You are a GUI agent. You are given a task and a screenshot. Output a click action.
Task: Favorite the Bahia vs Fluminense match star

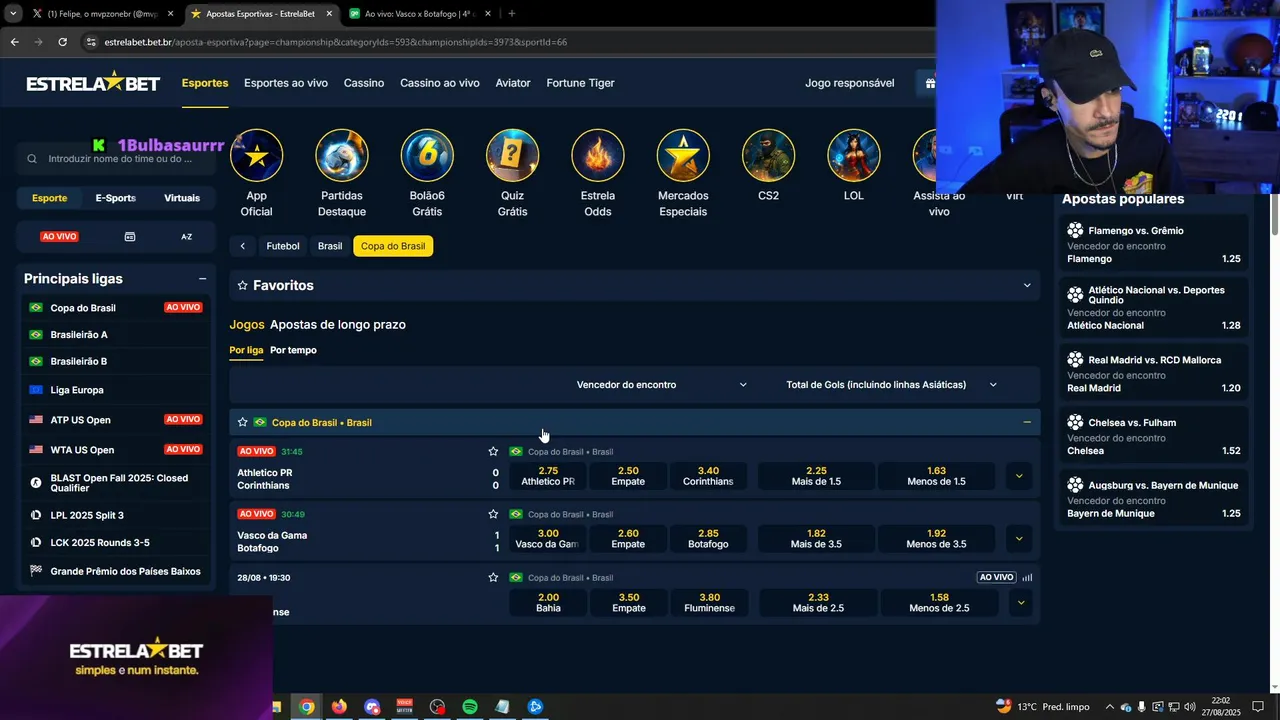tap(493, 578)
